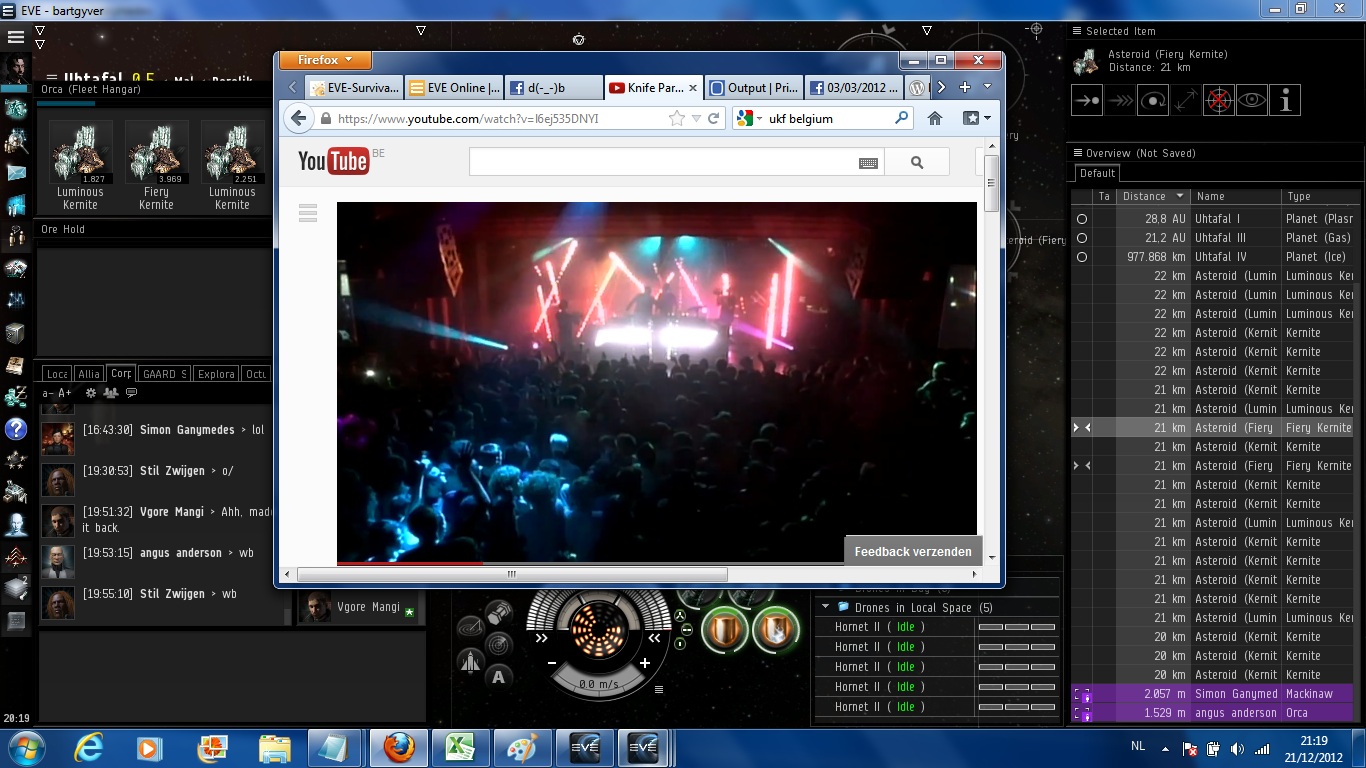Click the YouTube on-screen keyboard icon
1366x768 pixels.
(x=868, y=162)
